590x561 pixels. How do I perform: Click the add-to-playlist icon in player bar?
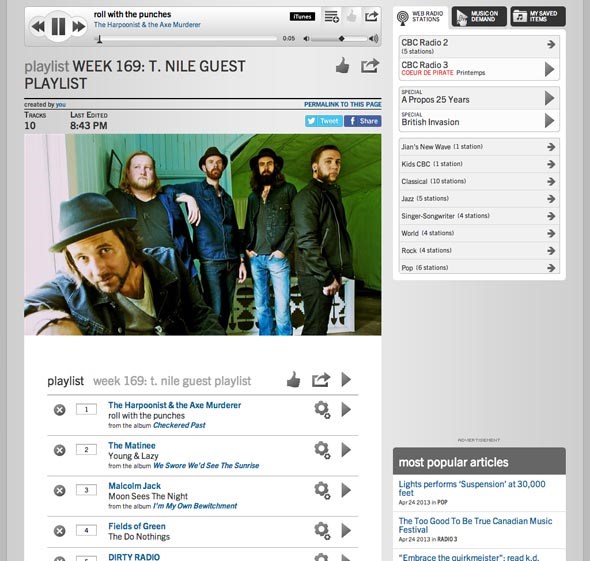(331, 16)
